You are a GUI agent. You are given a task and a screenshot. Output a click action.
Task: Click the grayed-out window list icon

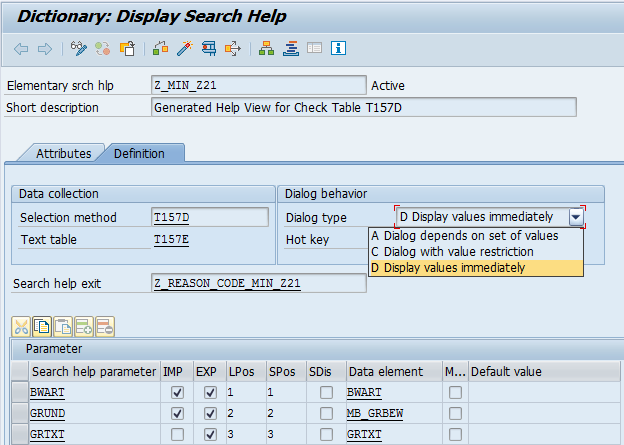coord(314,49)
